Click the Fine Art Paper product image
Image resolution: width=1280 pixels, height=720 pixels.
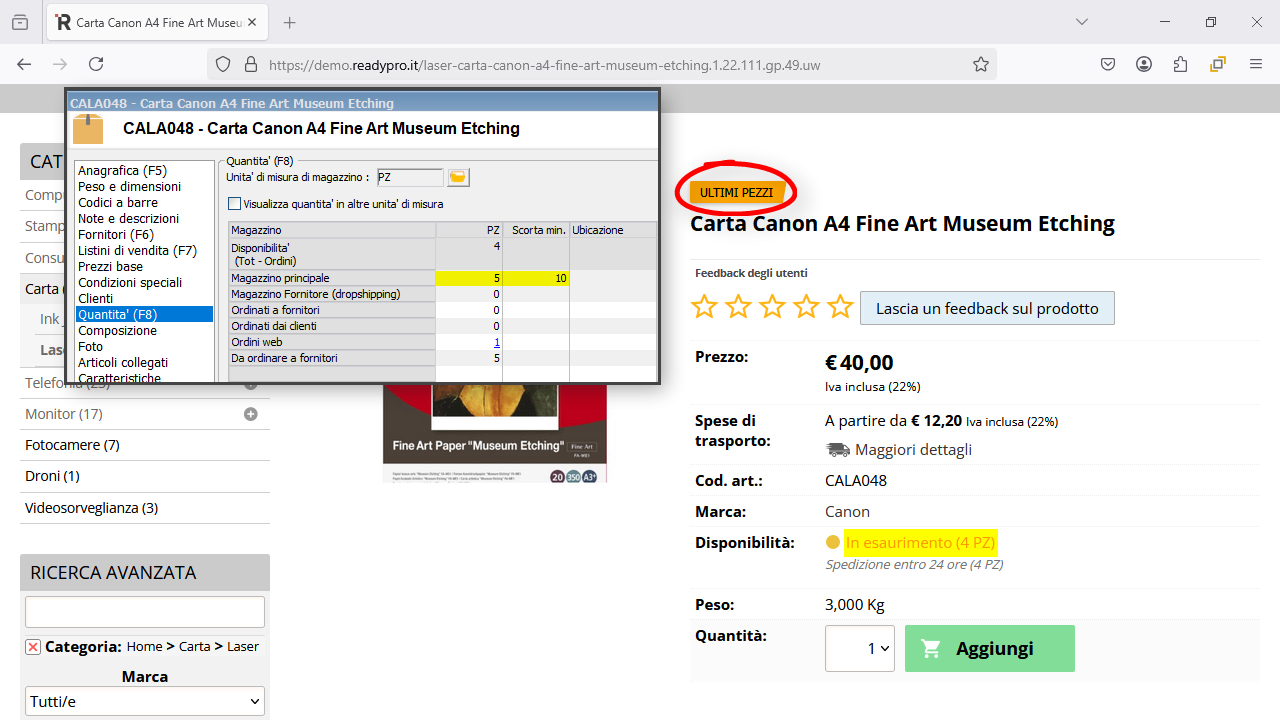(495, 432)
